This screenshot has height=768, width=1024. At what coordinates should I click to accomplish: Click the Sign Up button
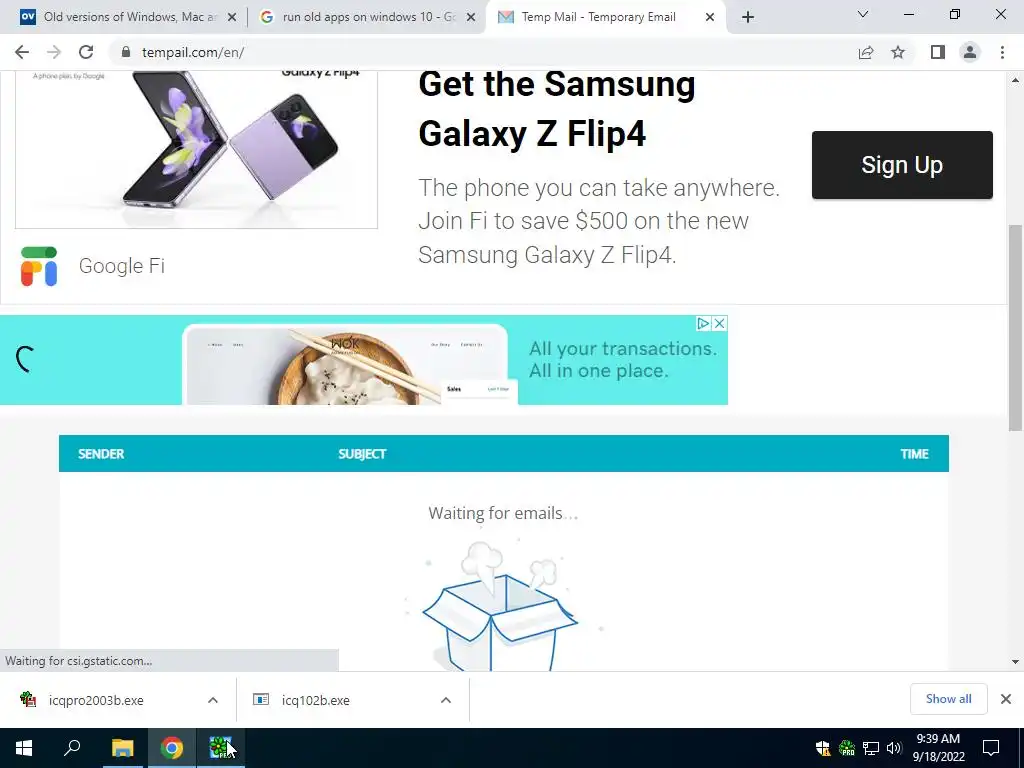tap(902, 165)
